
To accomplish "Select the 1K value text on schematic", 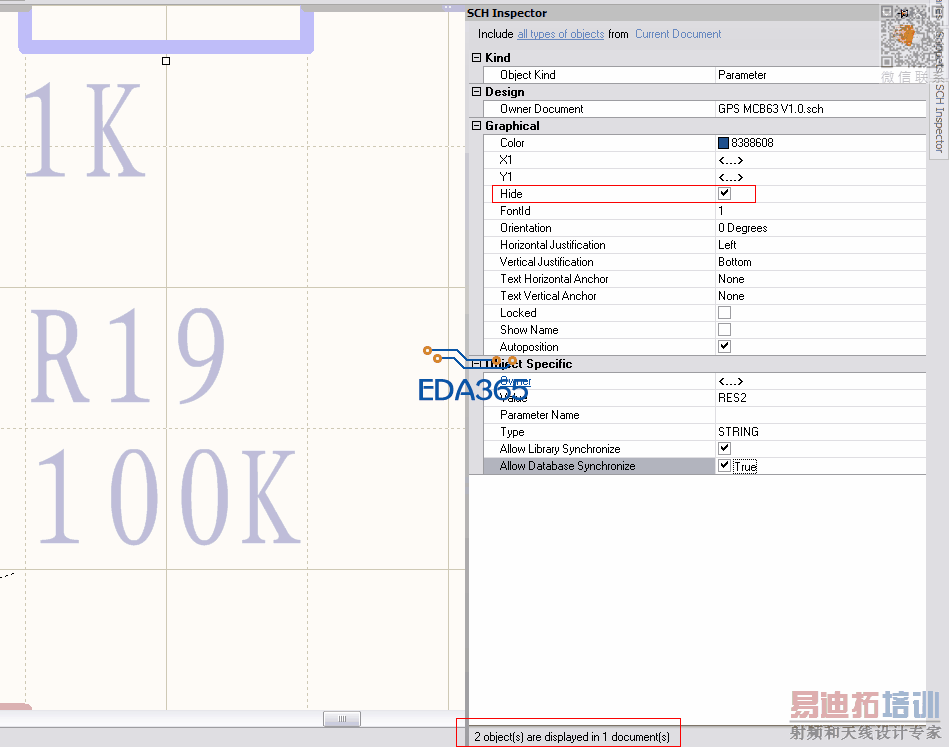I will pyautogui.click(x=85, y=130).
